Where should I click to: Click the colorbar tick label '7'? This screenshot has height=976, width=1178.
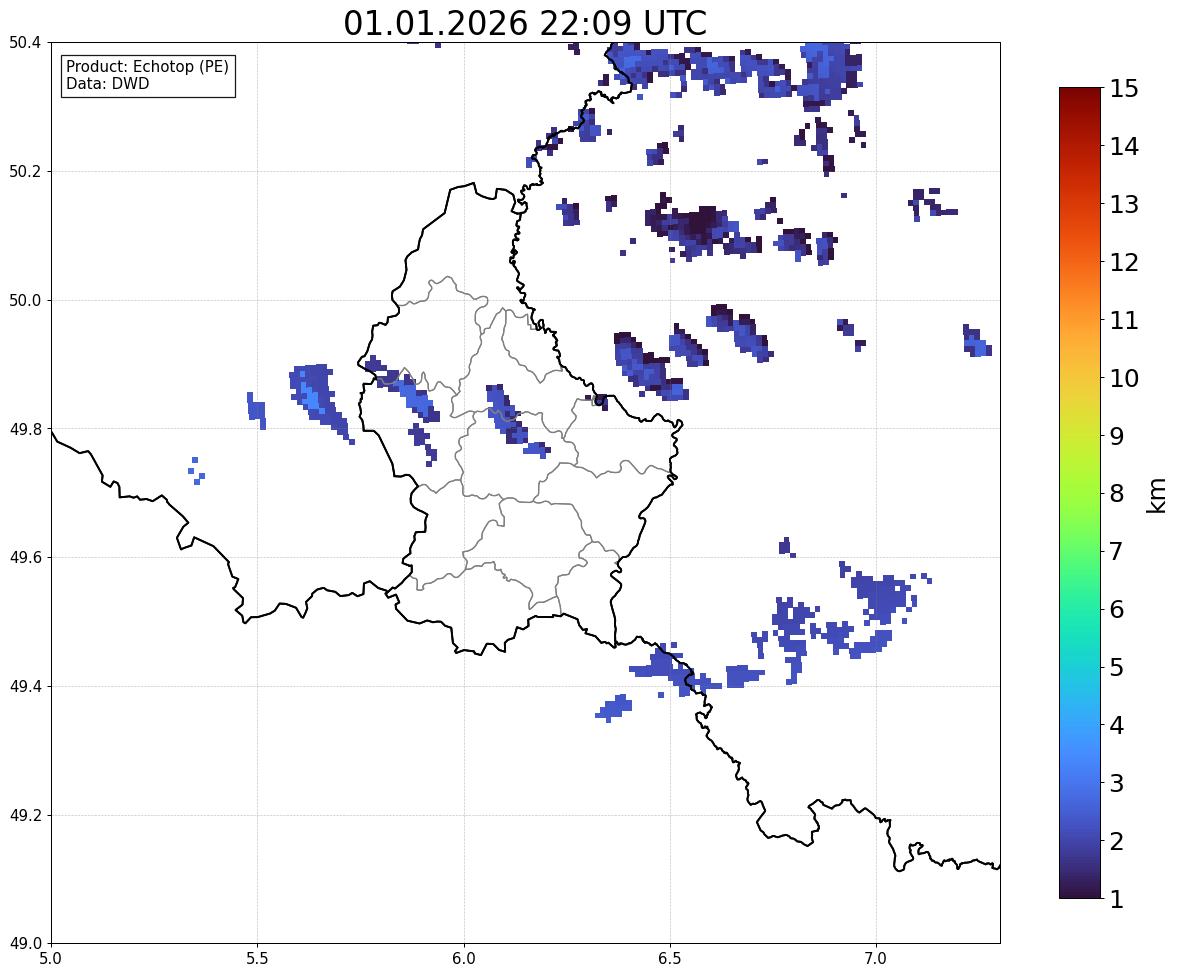[x=1117, y=551]
